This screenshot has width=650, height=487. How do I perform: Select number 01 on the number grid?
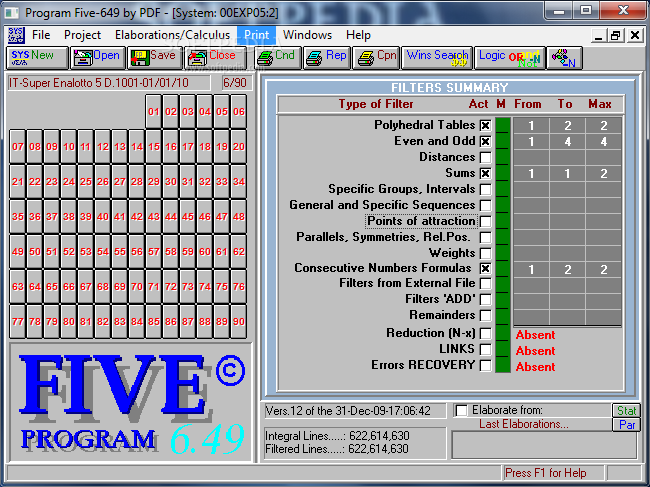pyautogui.click(x=154, y=111)
